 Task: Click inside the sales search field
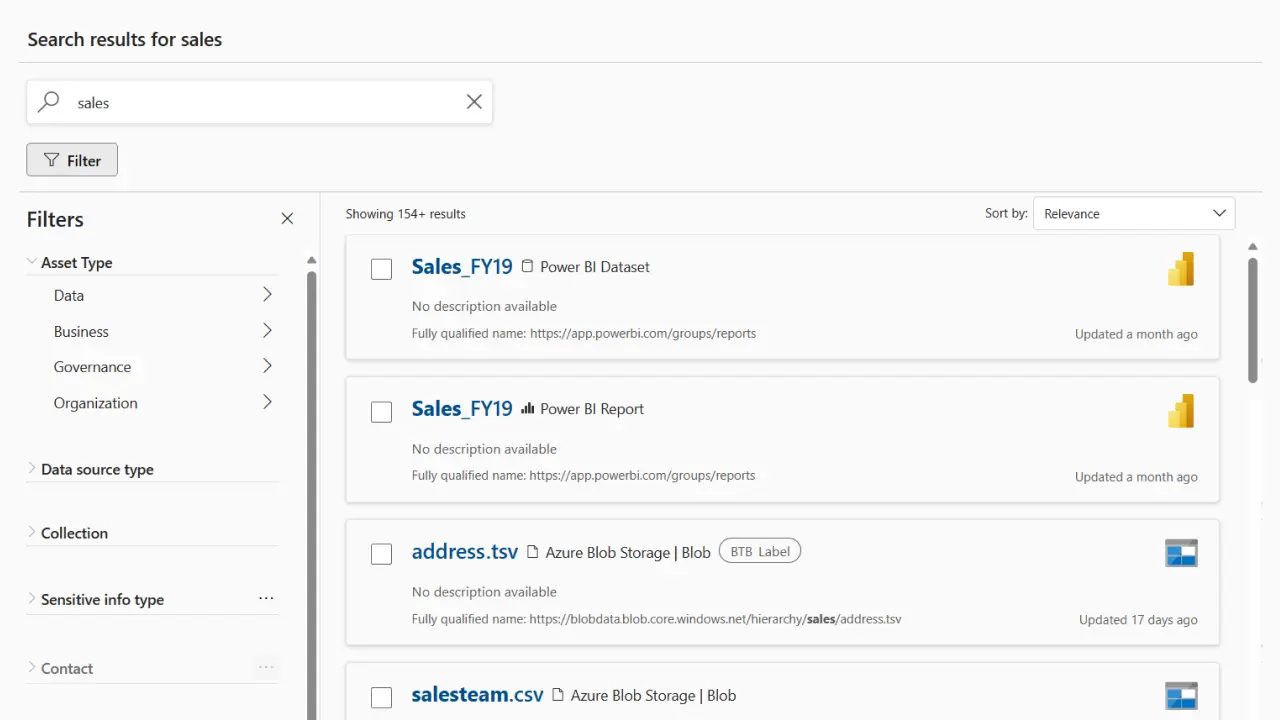click(260, 102)
